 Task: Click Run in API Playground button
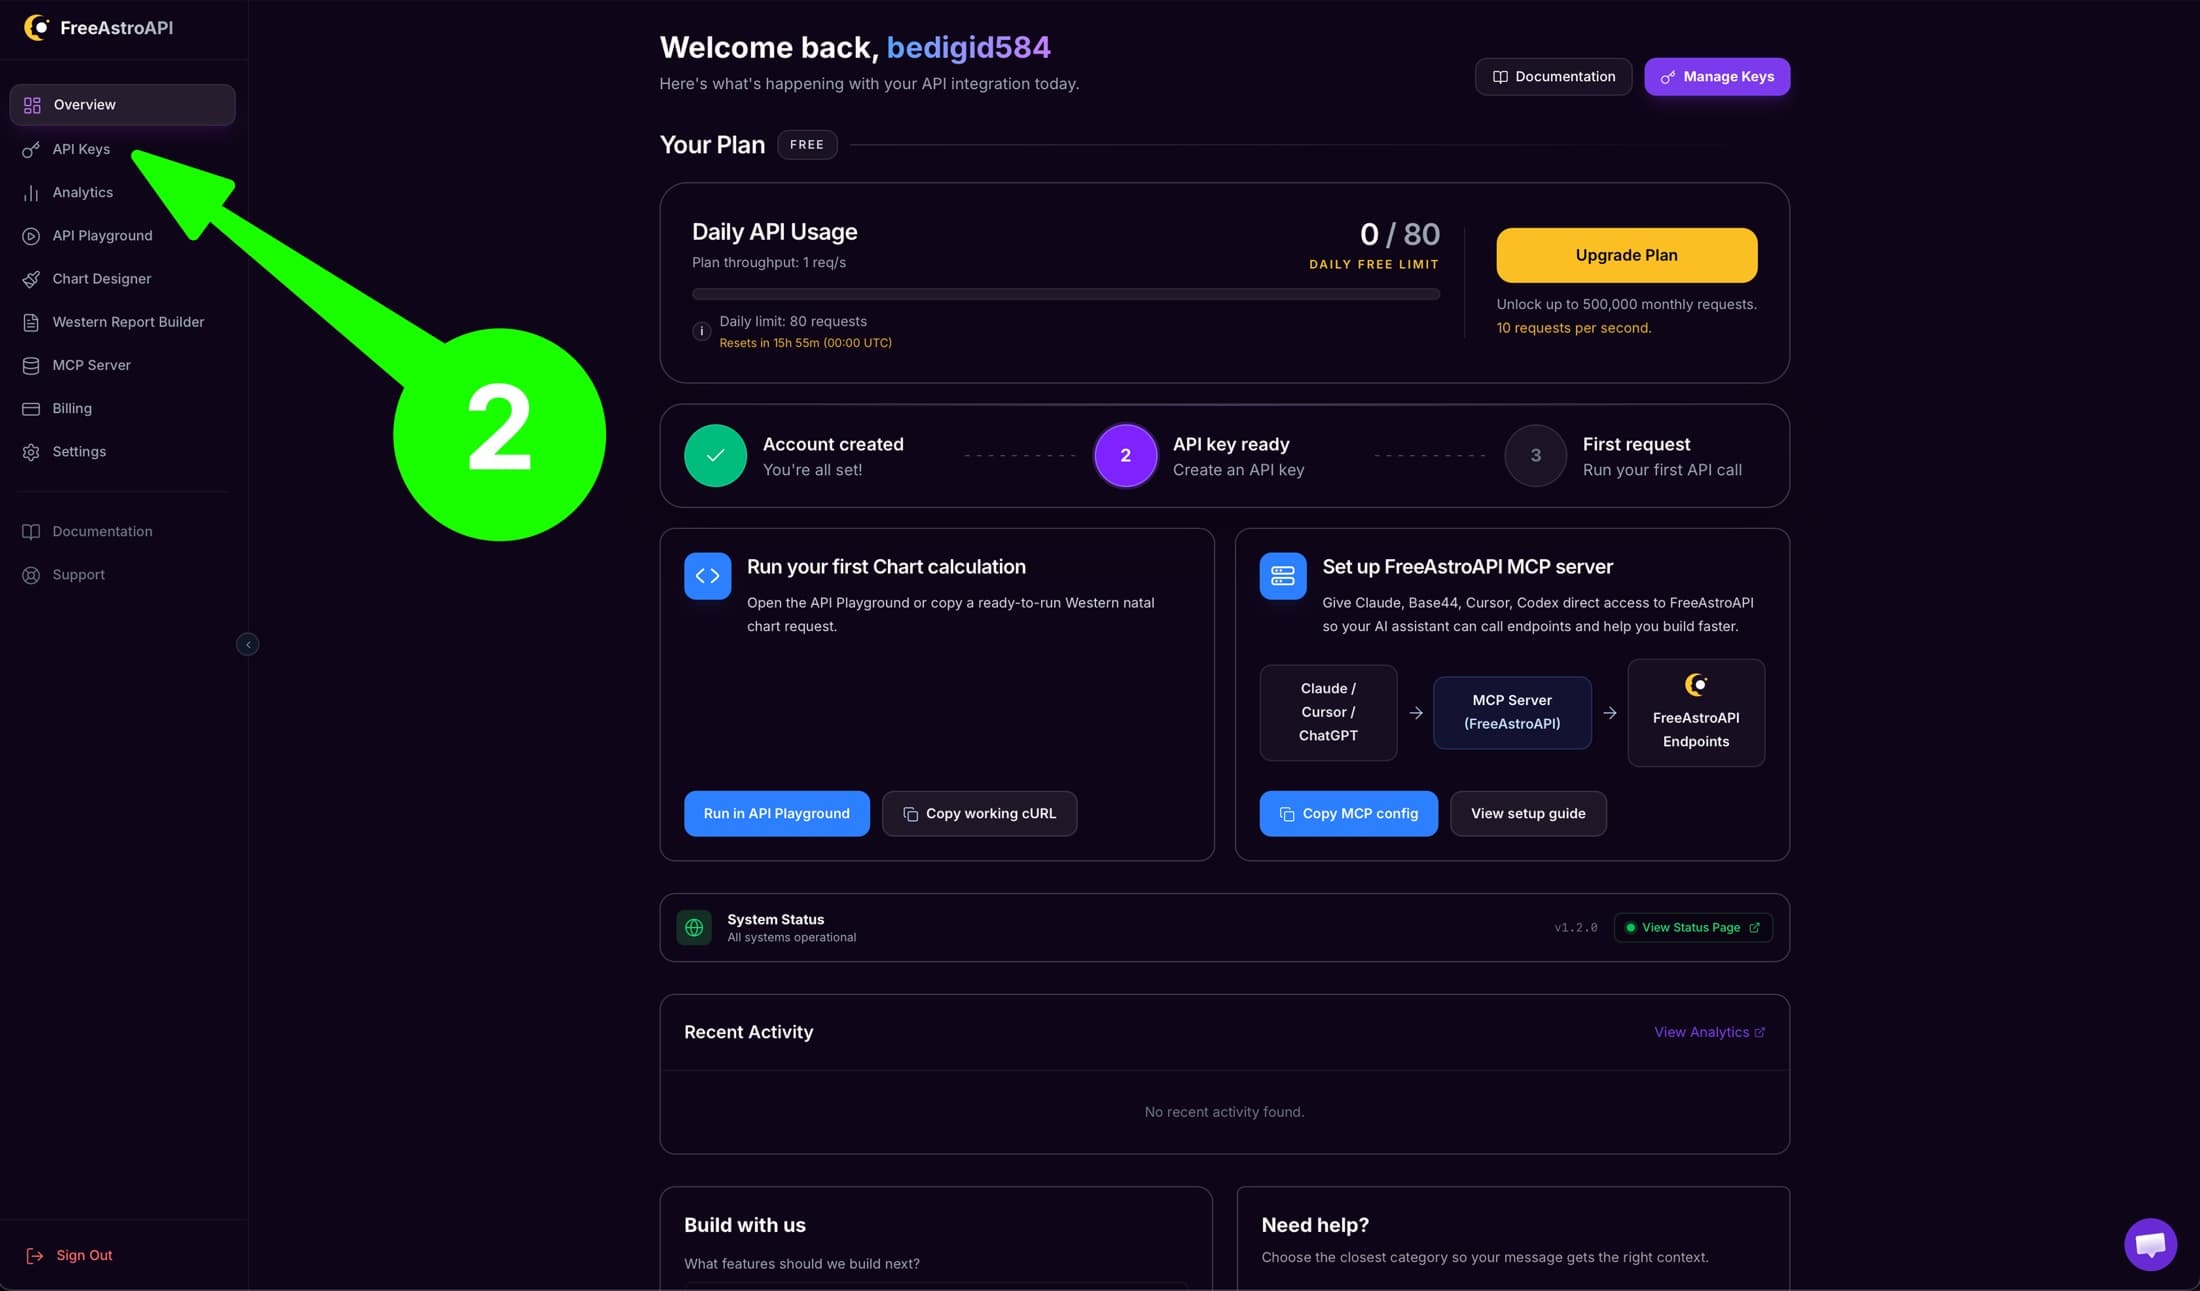click(776, 814)
